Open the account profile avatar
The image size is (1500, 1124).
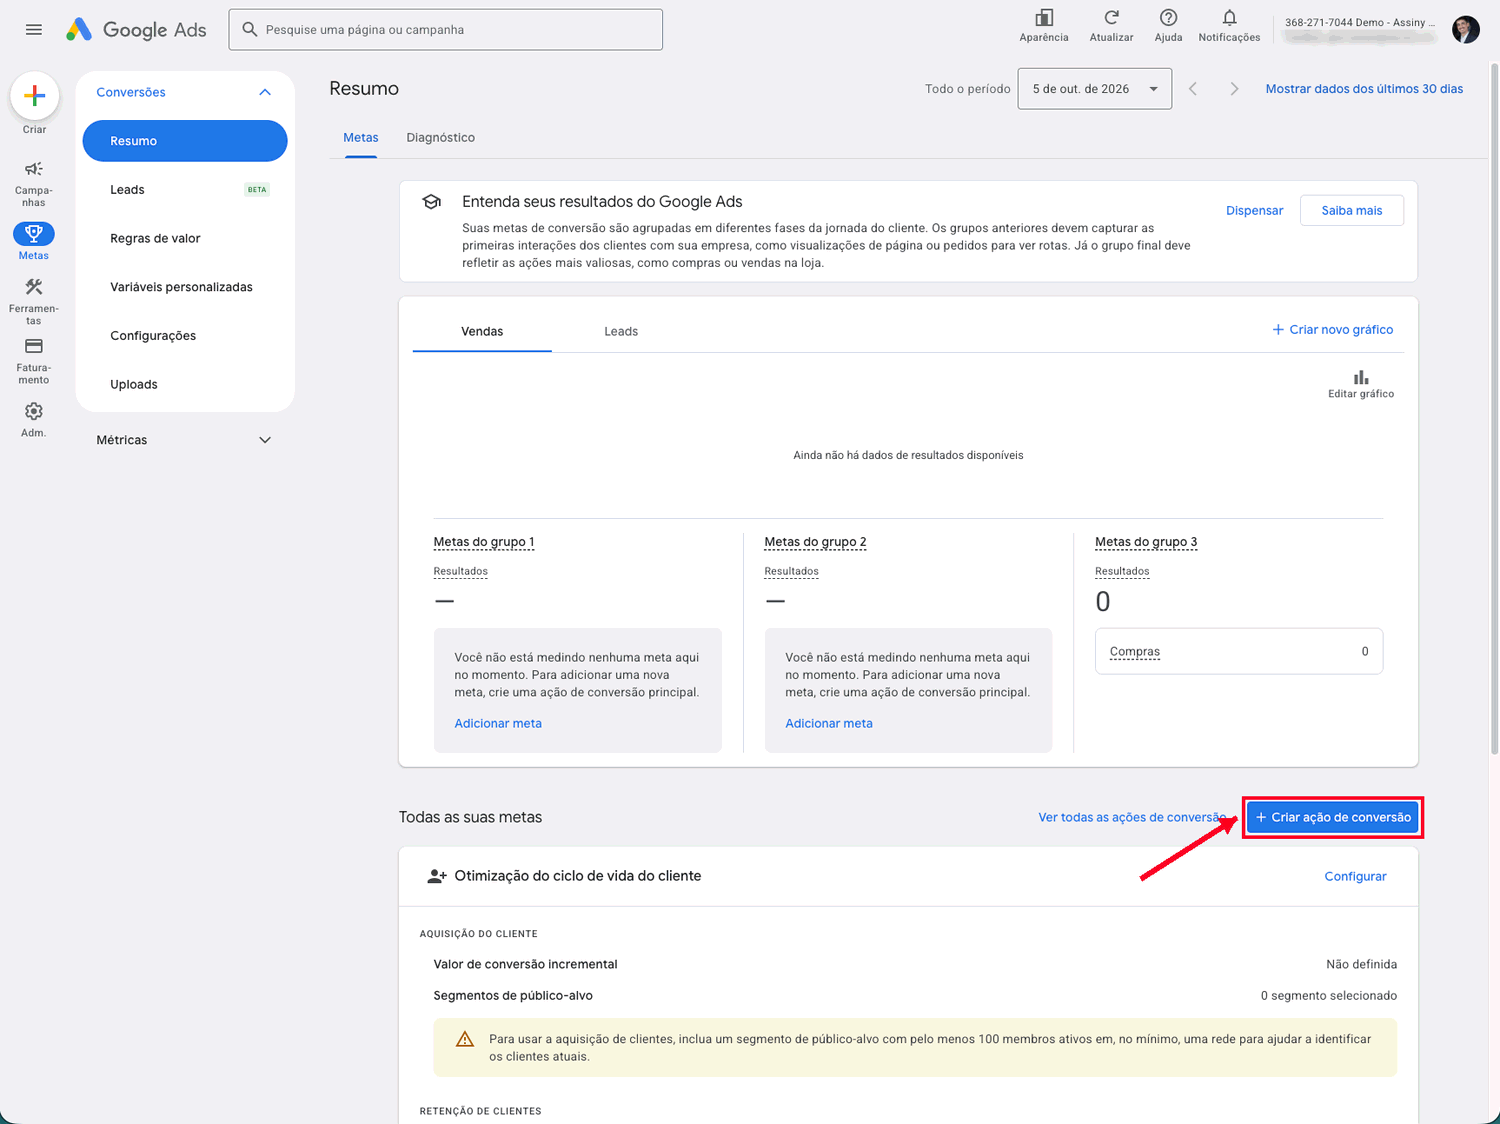(x=1466, y=30)
